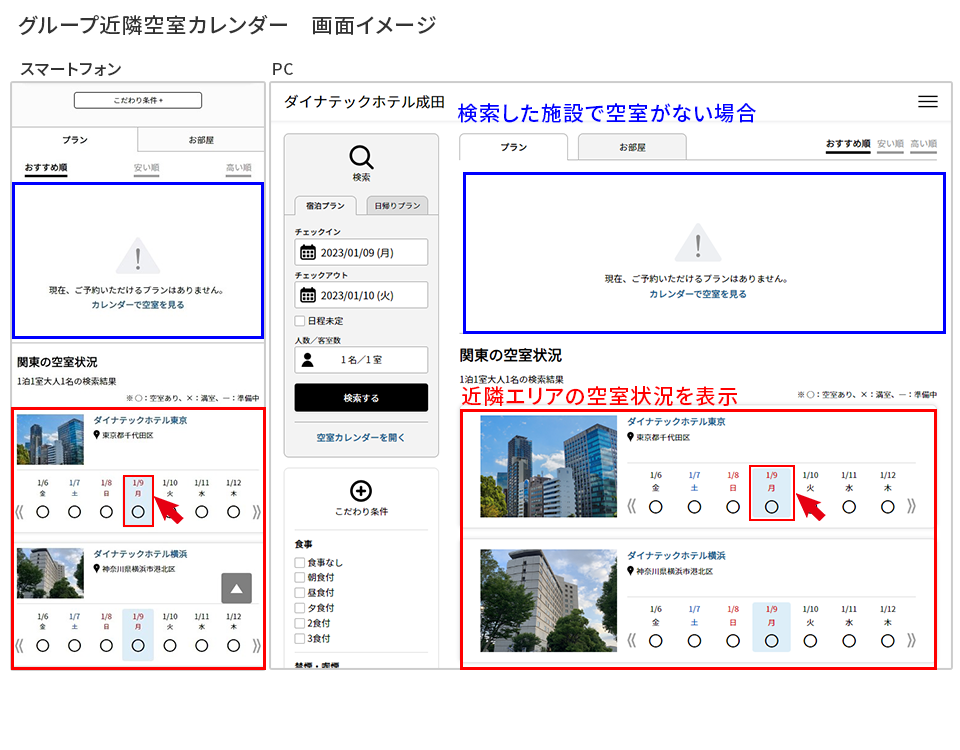Open the hamburger menu in PC view
This screenshot has width=960, height=750.
928,102
